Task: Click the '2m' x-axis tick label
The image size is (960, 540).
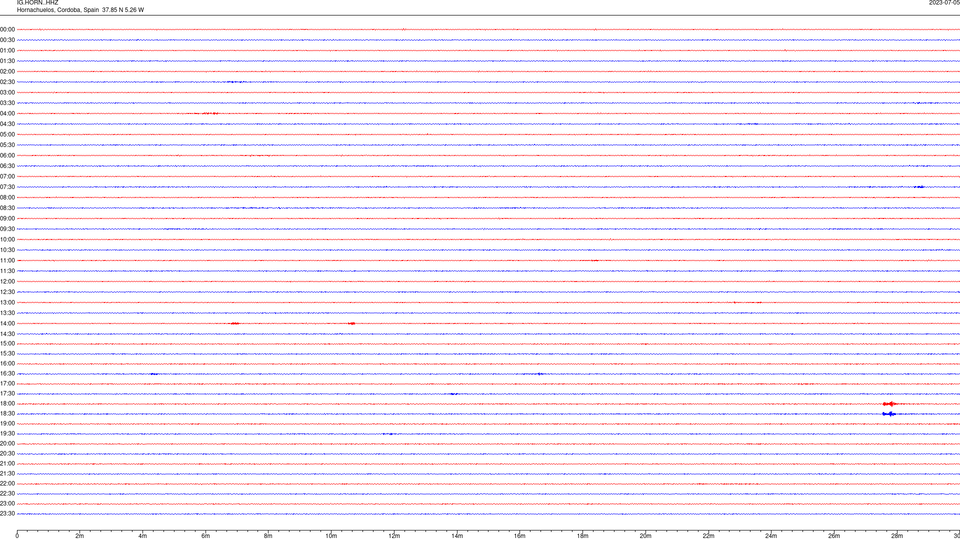Action: tap(80, 536)
